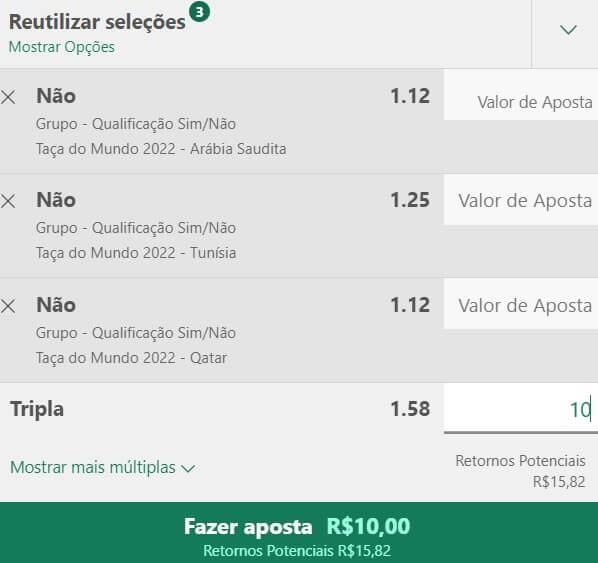Focus the Arábia Saudita Valor de Aposta field
598x563 pixels.
pyautogui.click(x=521, y=95)
